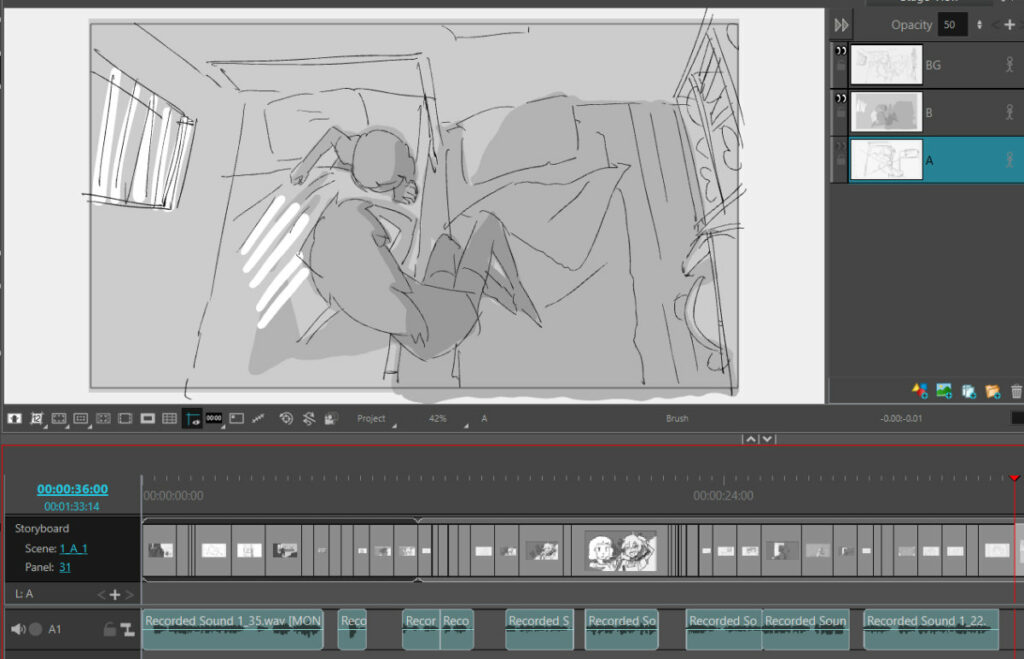The width and height of the screenshot is (1024, 659).
Task: Click the Show Grid icon
Action: pyautogui.click(x=170, y=418)
